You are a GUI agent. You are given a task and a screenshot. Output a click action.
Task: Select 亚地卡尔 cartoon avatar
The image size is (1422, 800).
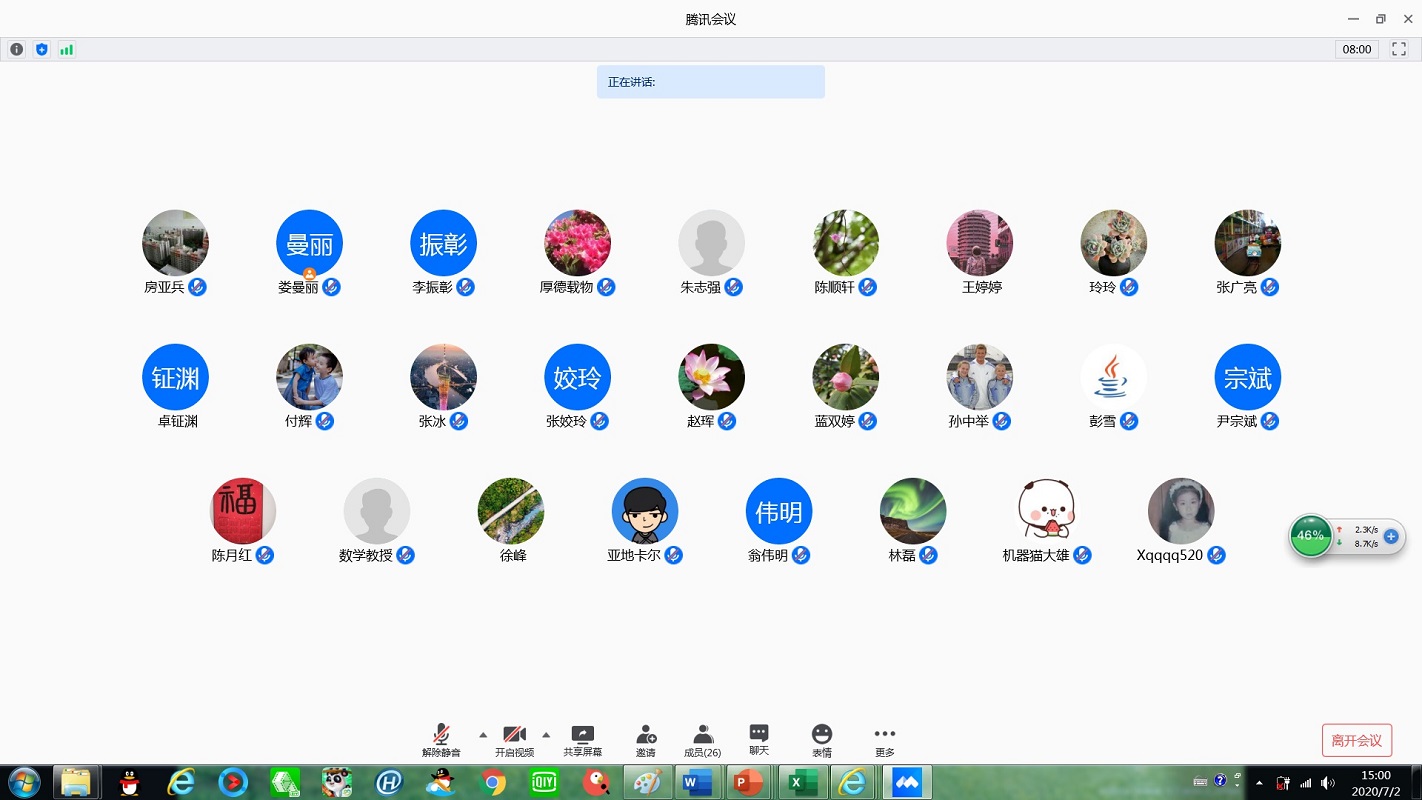644,511
